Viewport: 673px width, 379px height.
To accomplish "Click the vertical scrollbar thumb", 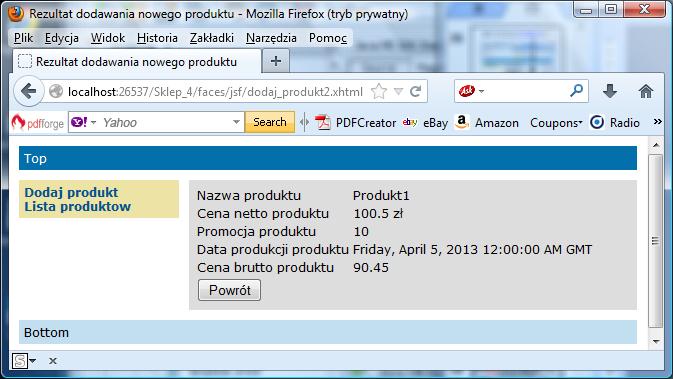I will [655, 241].
